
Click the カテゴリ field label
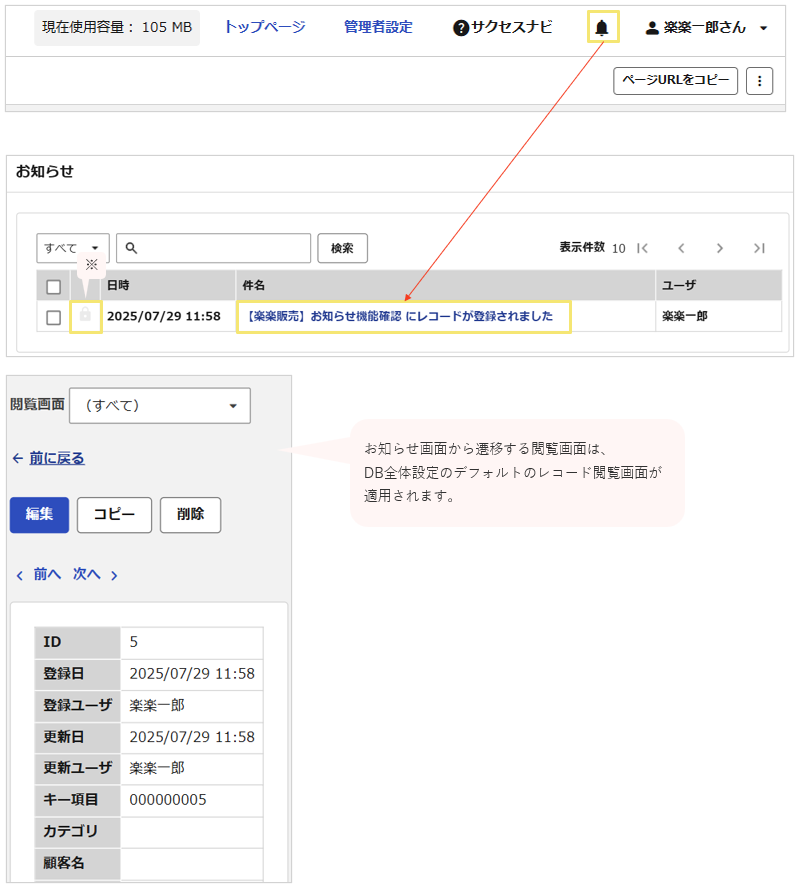click(x=70, y=831)
